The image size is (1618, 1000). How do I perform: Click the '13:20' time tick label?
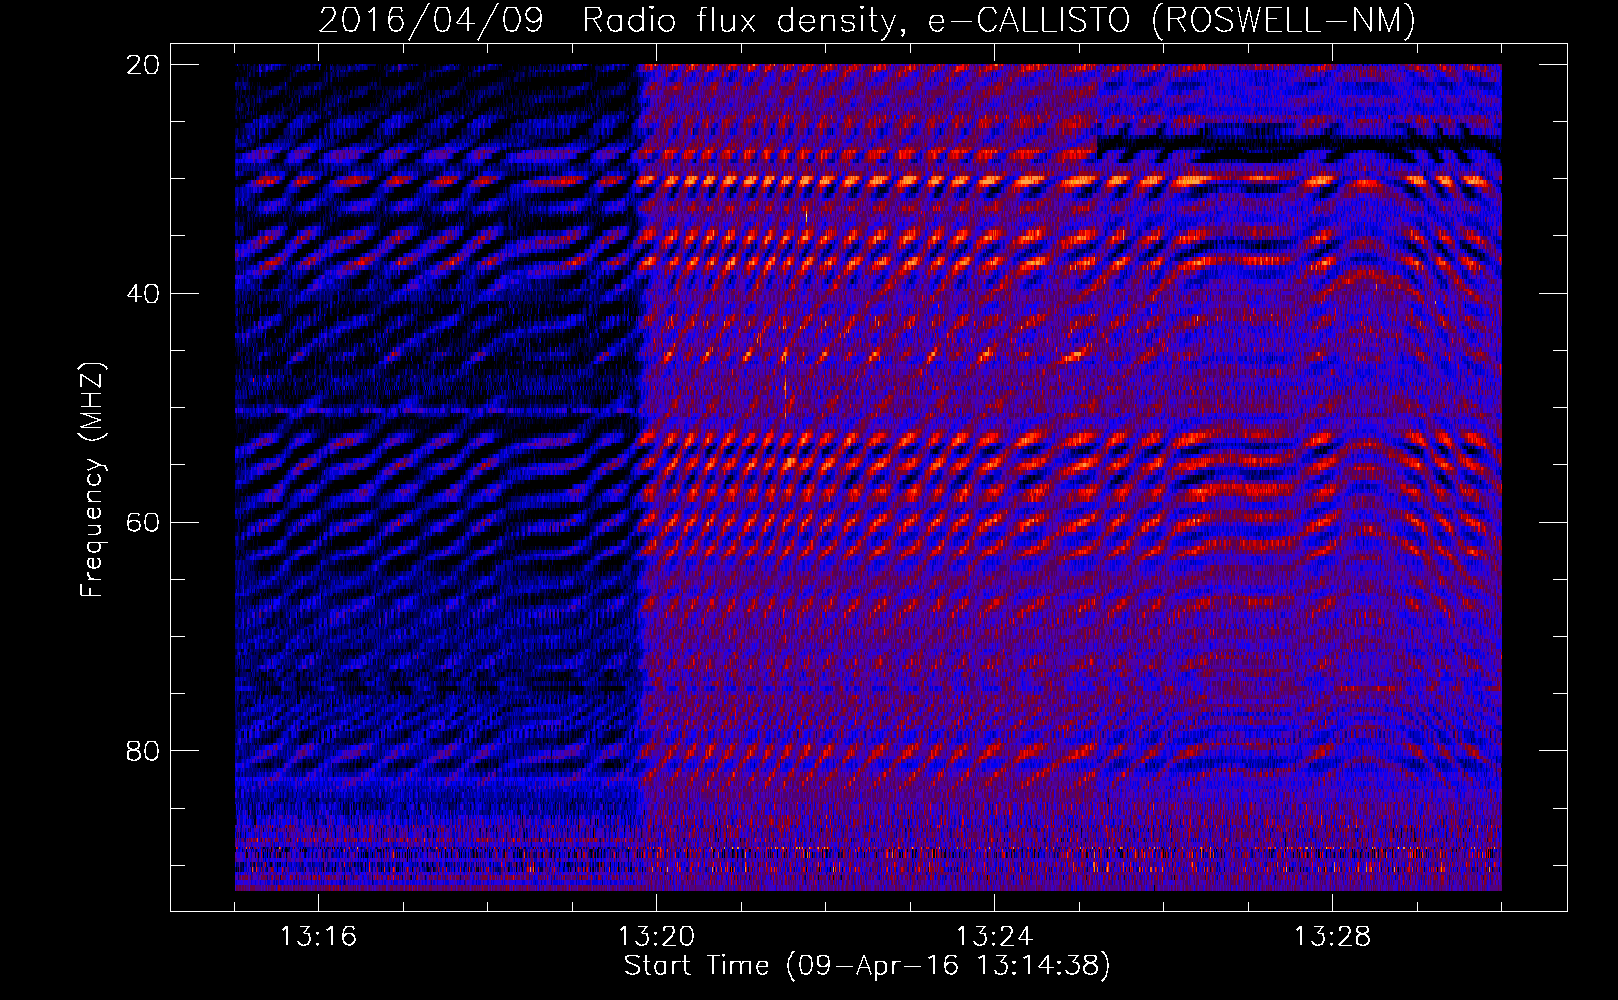point(657,937)
